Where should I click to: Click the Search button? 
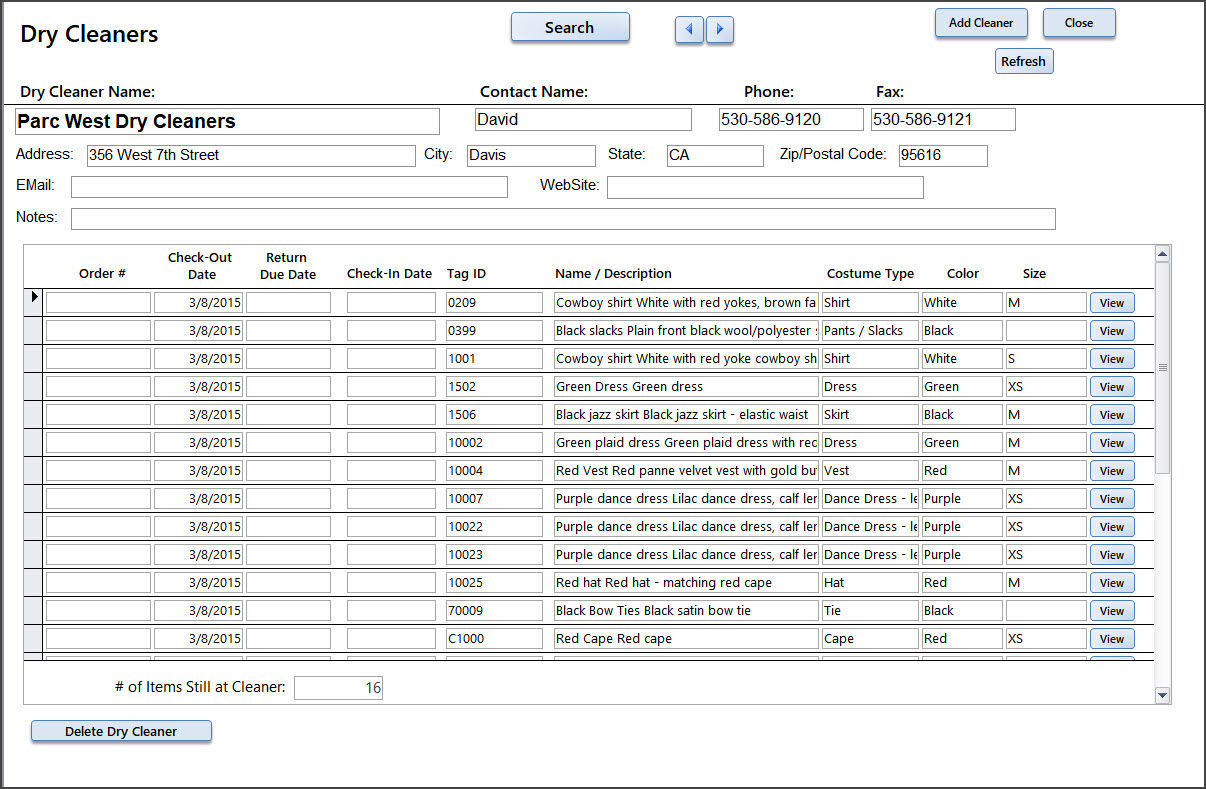coord(570,28)
